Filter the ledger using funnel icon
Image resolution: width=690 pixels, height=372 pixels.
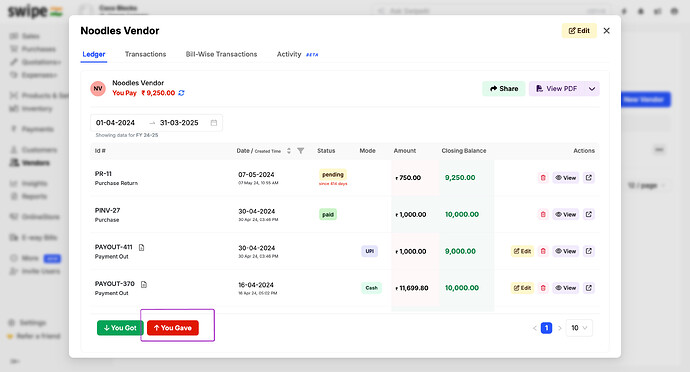[301, 151]
